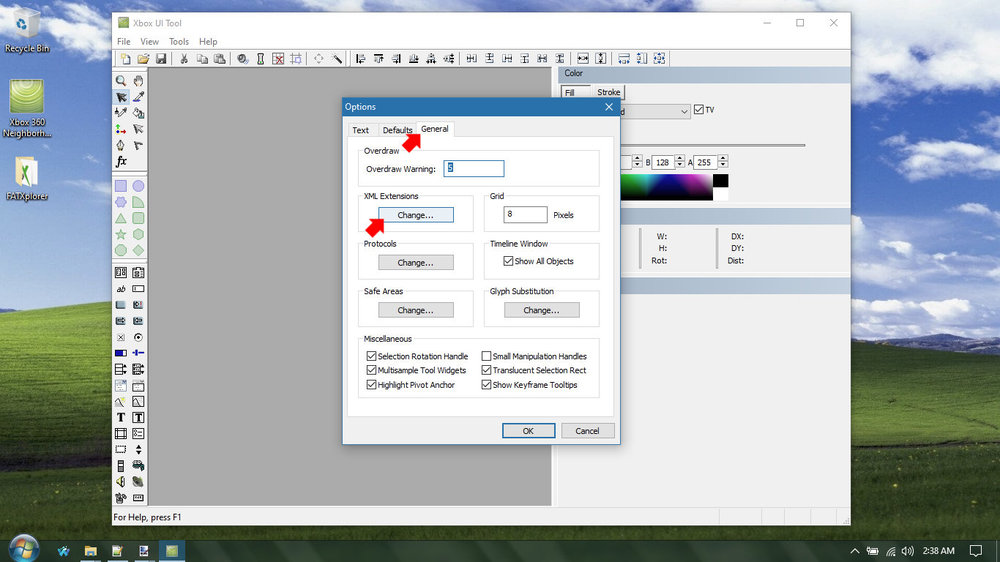The image size is (1000, 562).
Task: Select the Stroke tab in Color panel
Action: point(608,92)
